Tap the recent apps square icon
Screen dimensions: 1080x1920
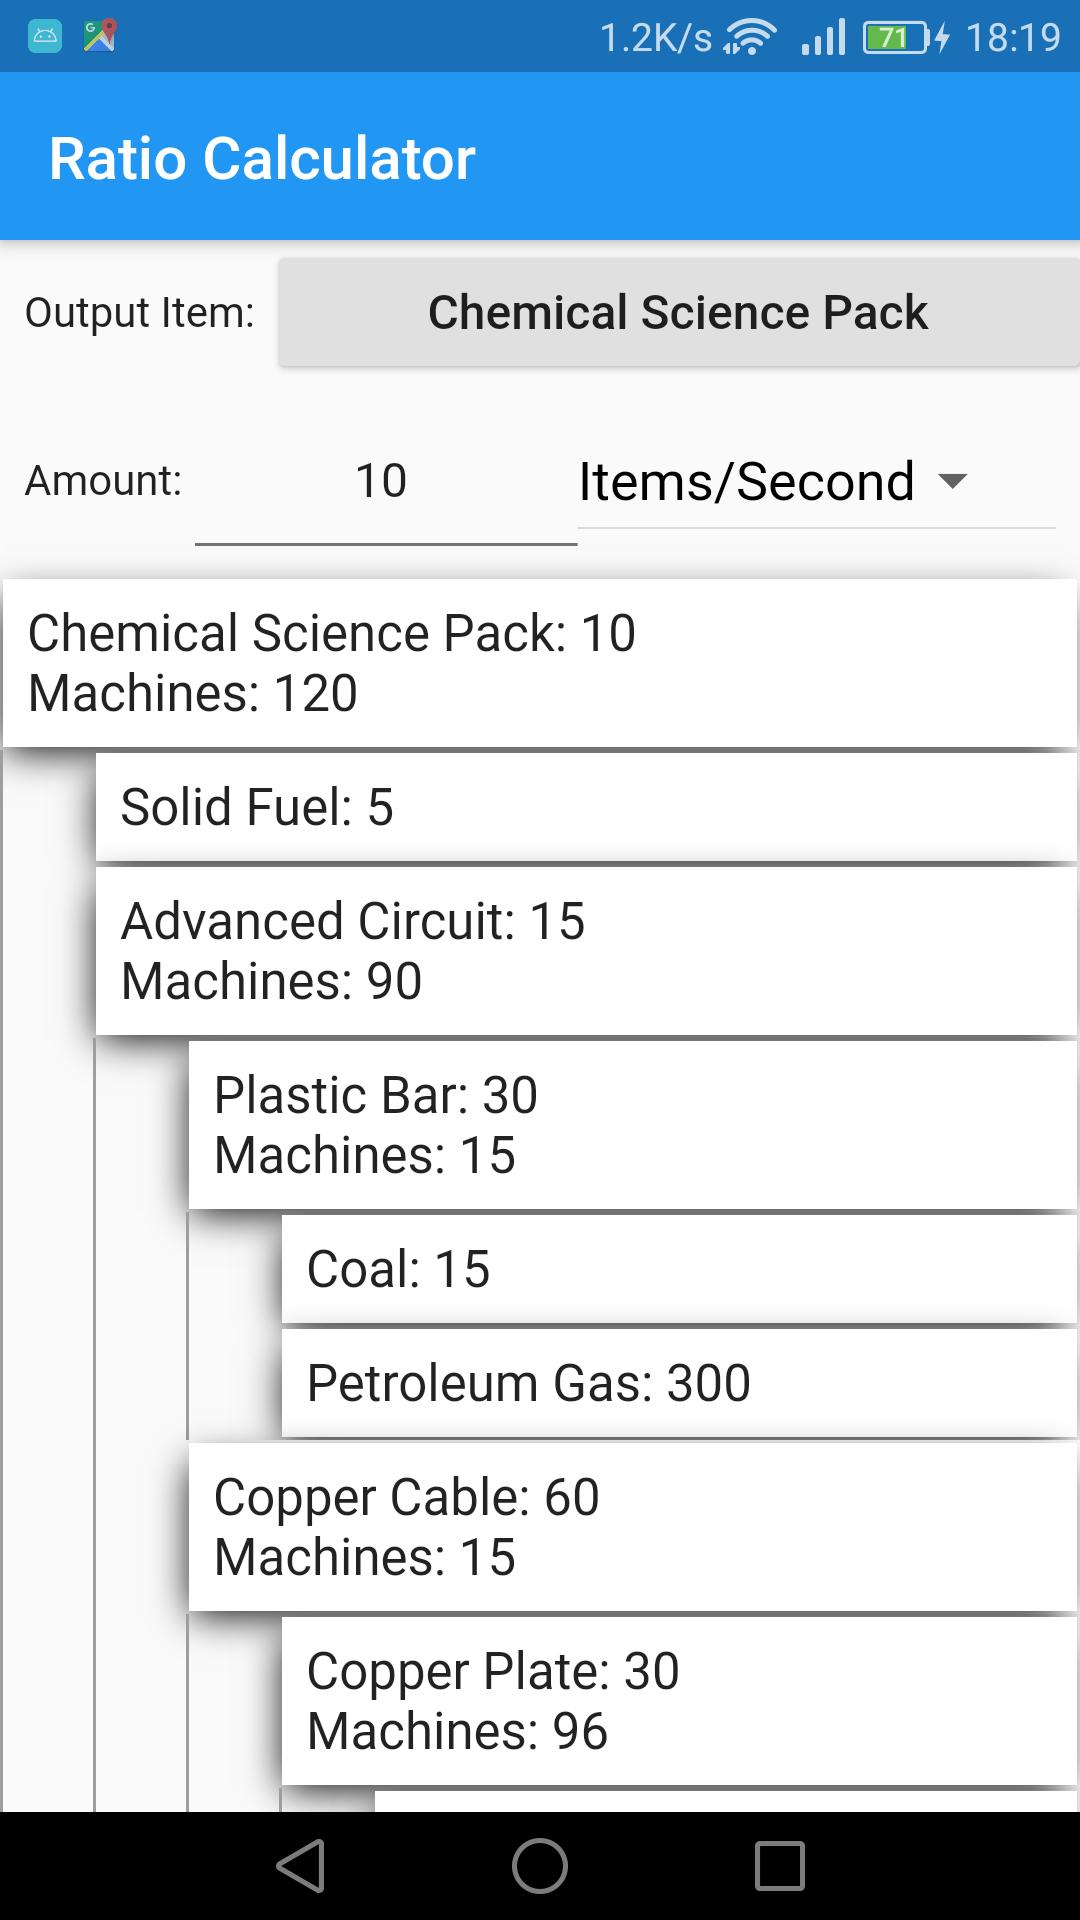[780, 1866]
